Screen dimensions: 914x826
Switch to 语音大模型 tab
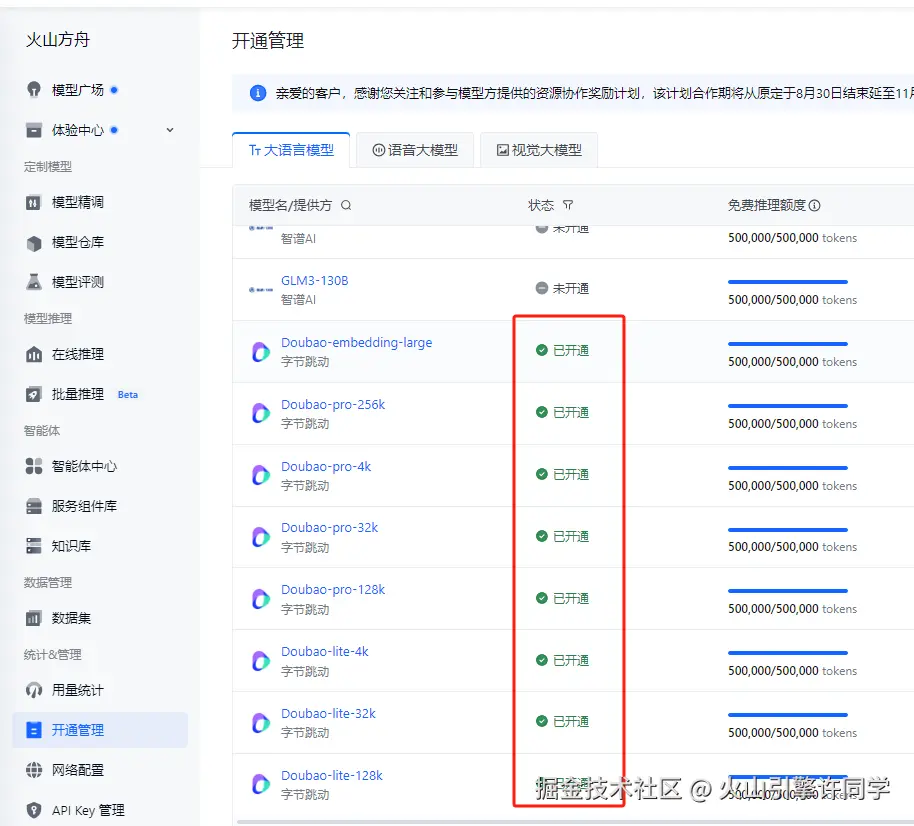415,150
